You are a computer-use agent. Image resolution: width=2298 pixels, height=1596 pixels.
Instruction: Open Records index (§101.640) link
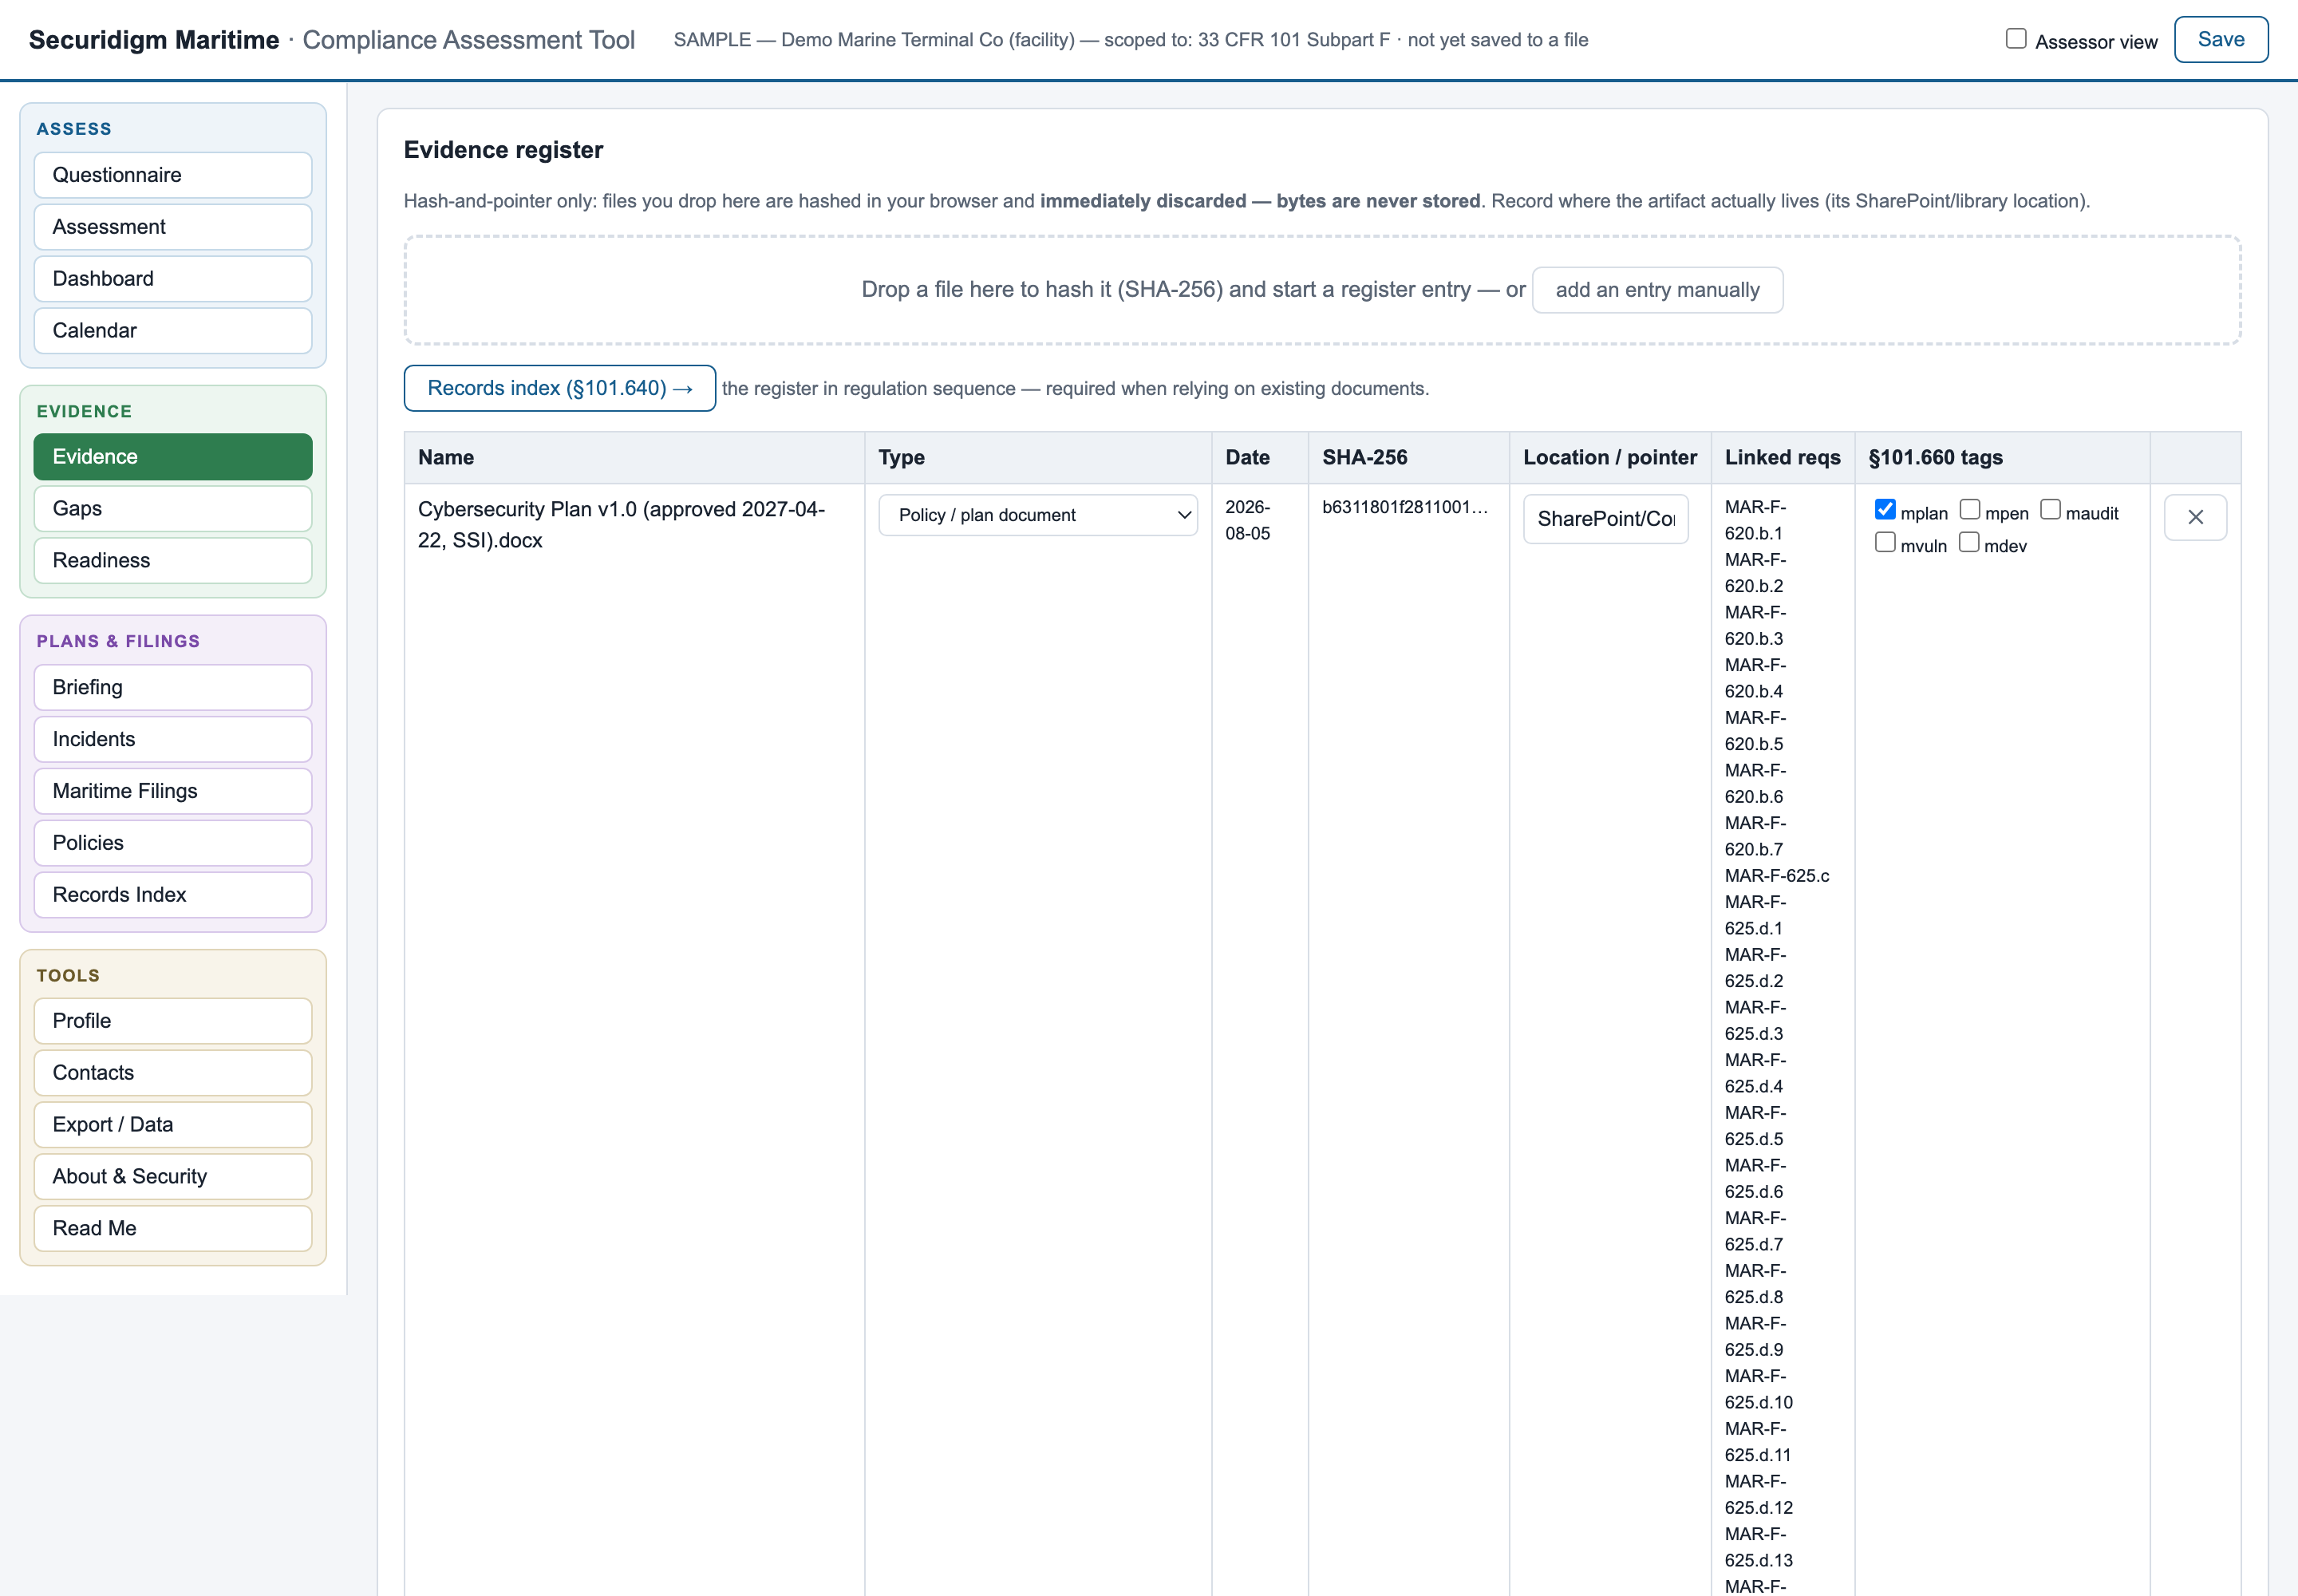[559, 388]
